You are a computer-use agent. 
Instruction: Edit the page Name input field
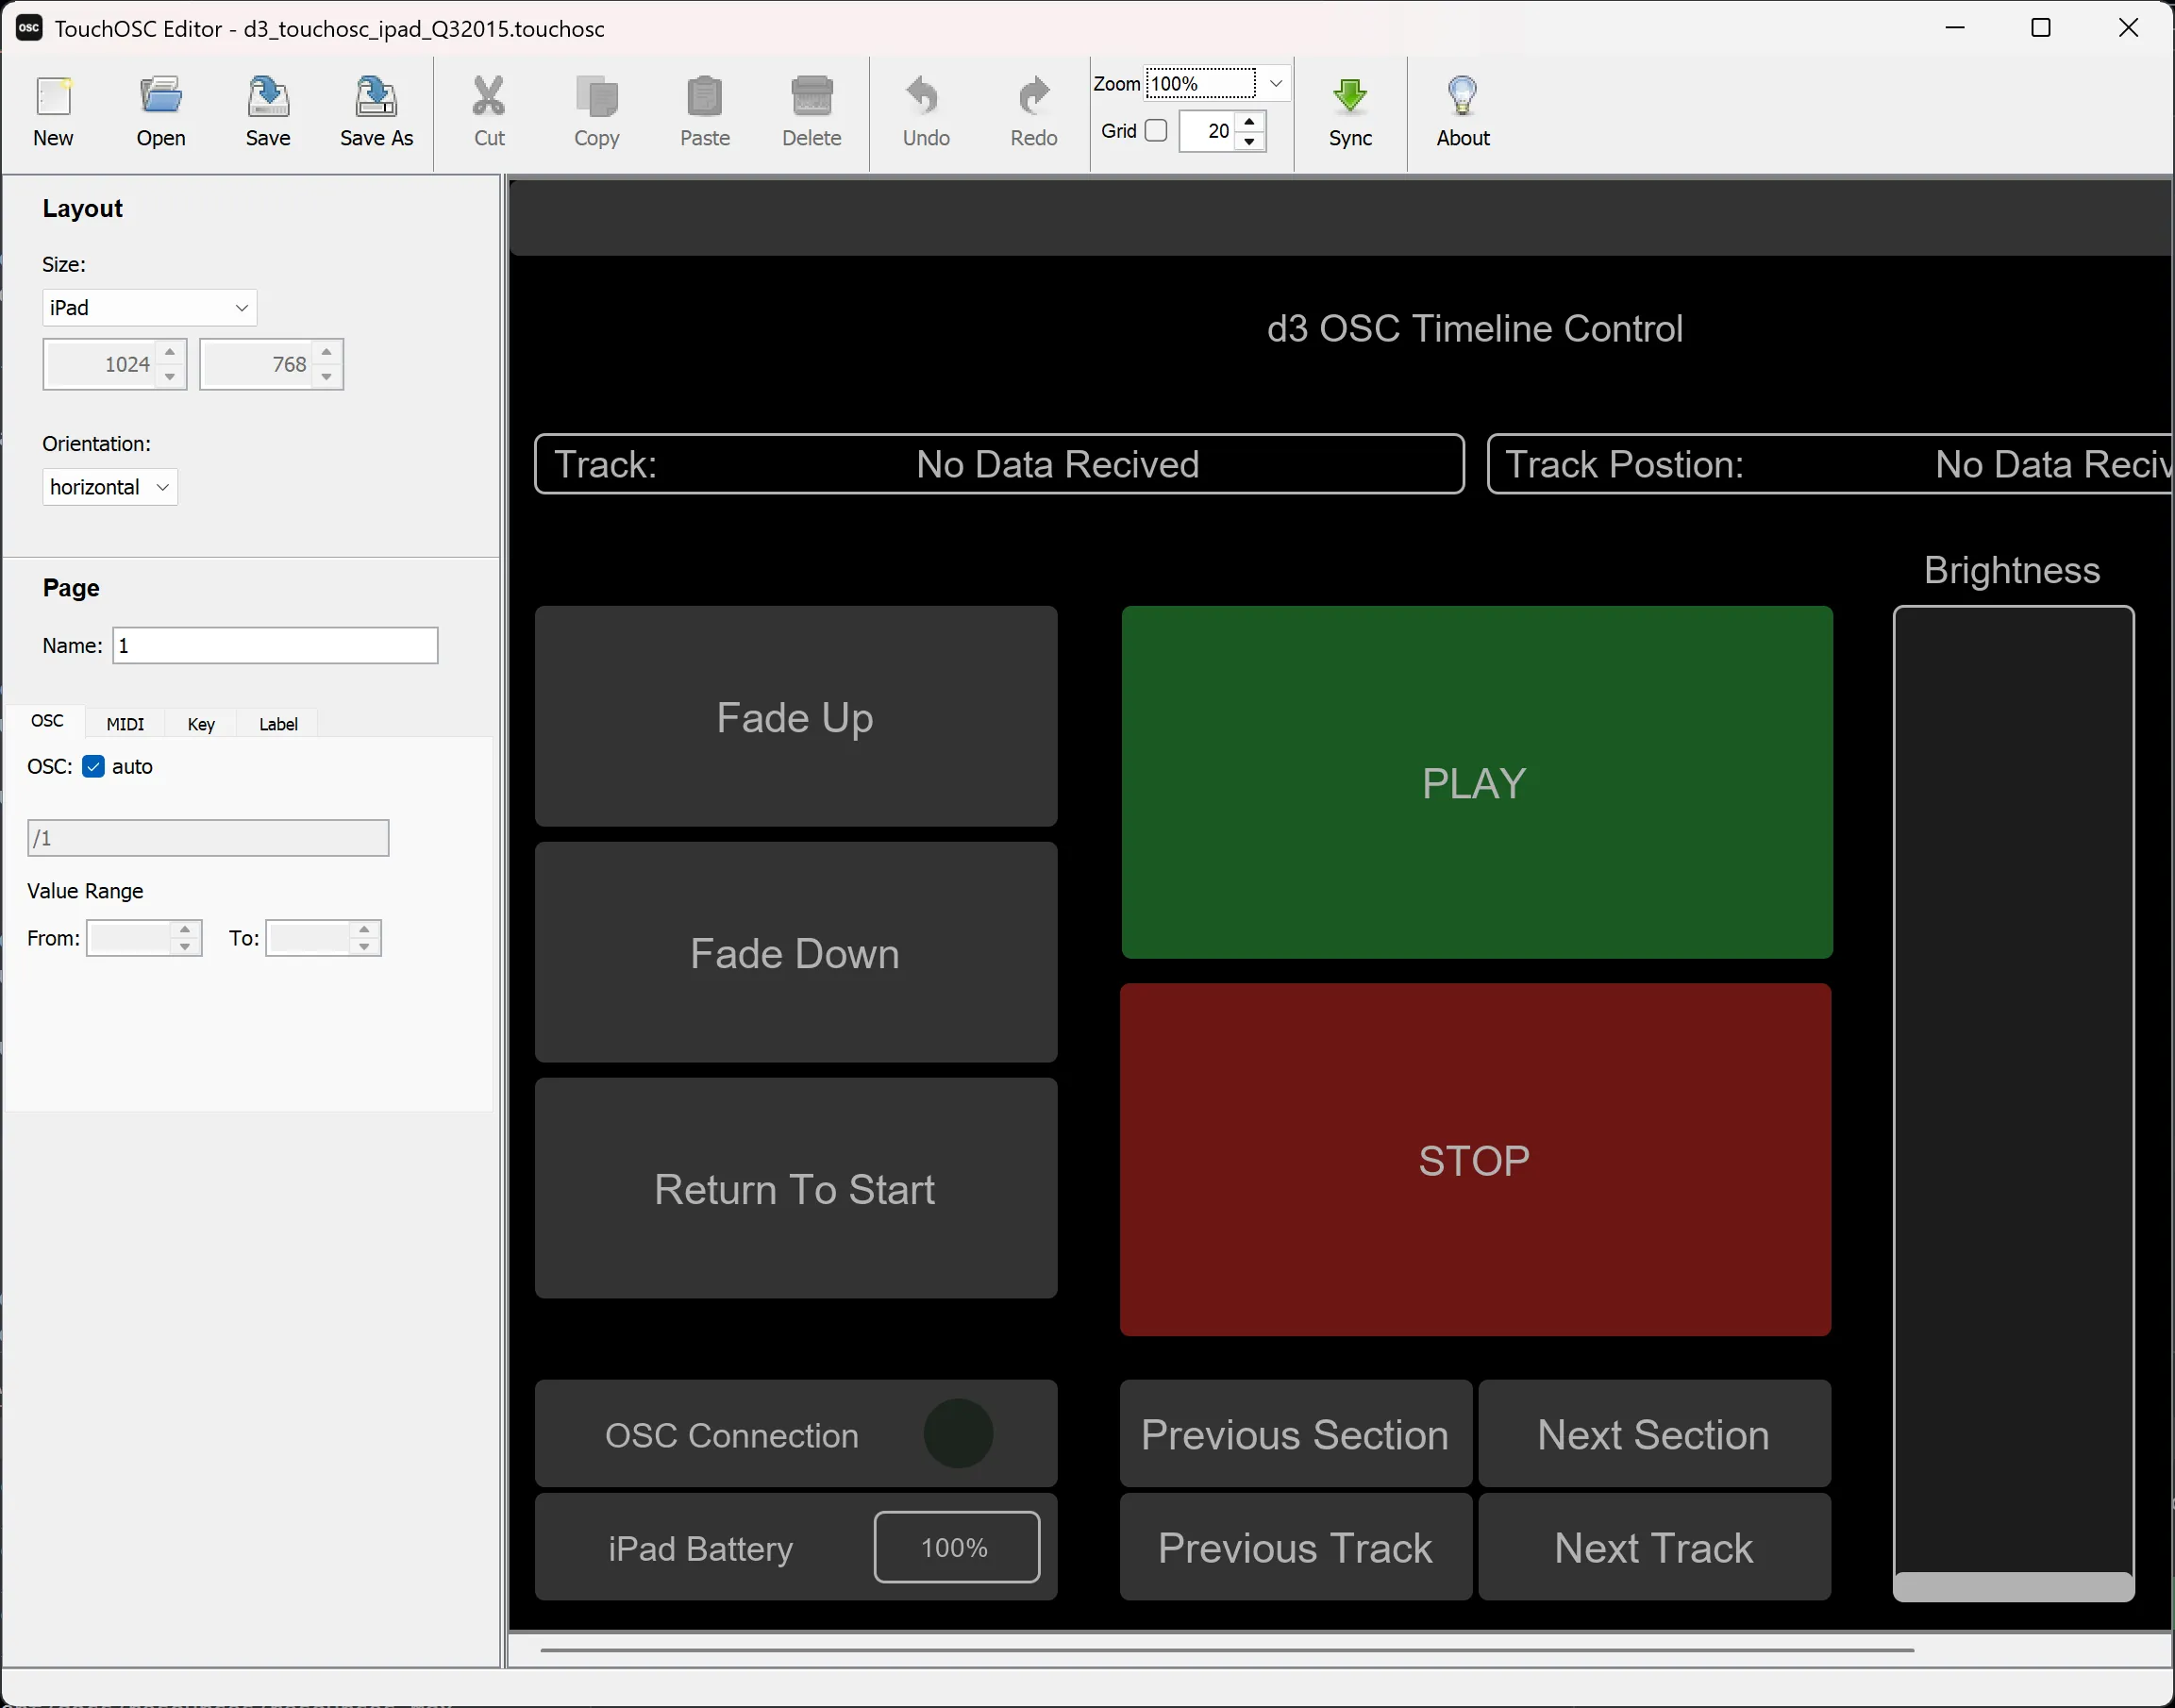point(275,645)
